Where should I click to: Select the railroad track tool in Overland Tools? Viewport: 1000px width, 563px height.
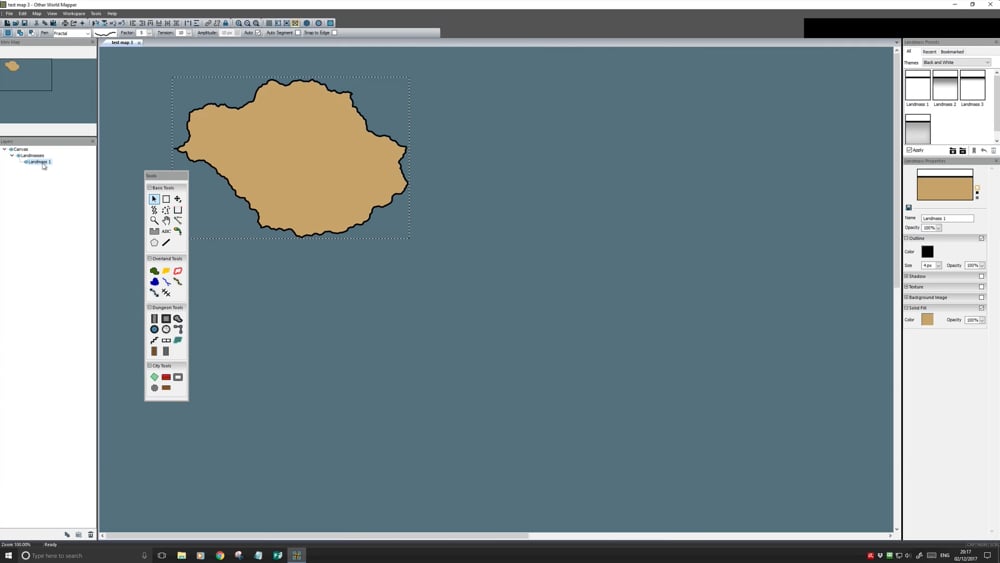(x=166, y=293)
